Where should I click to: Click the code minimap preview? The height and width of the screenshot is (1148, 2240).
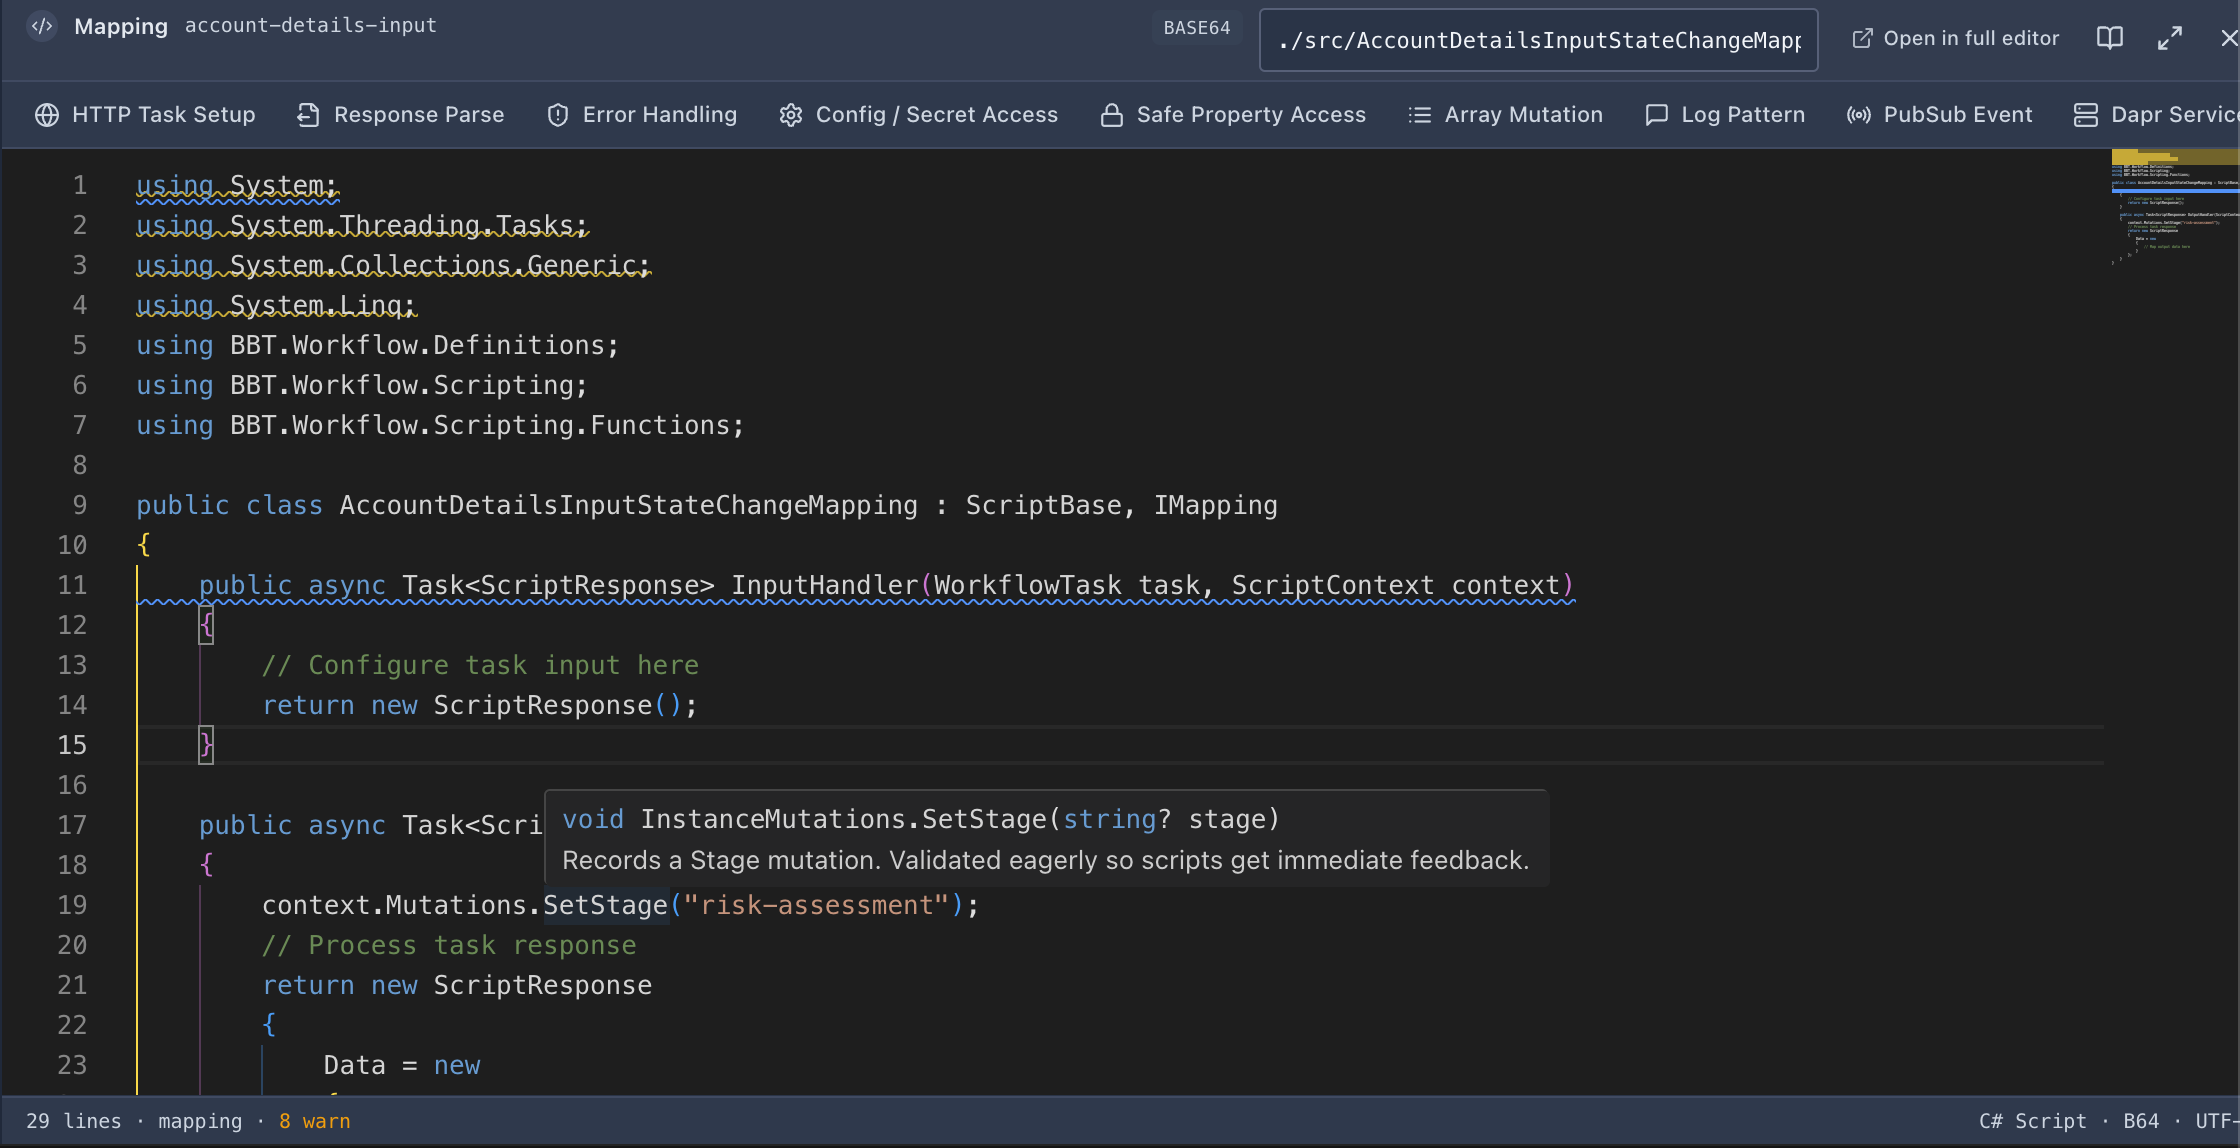[x=2175, y=208]
